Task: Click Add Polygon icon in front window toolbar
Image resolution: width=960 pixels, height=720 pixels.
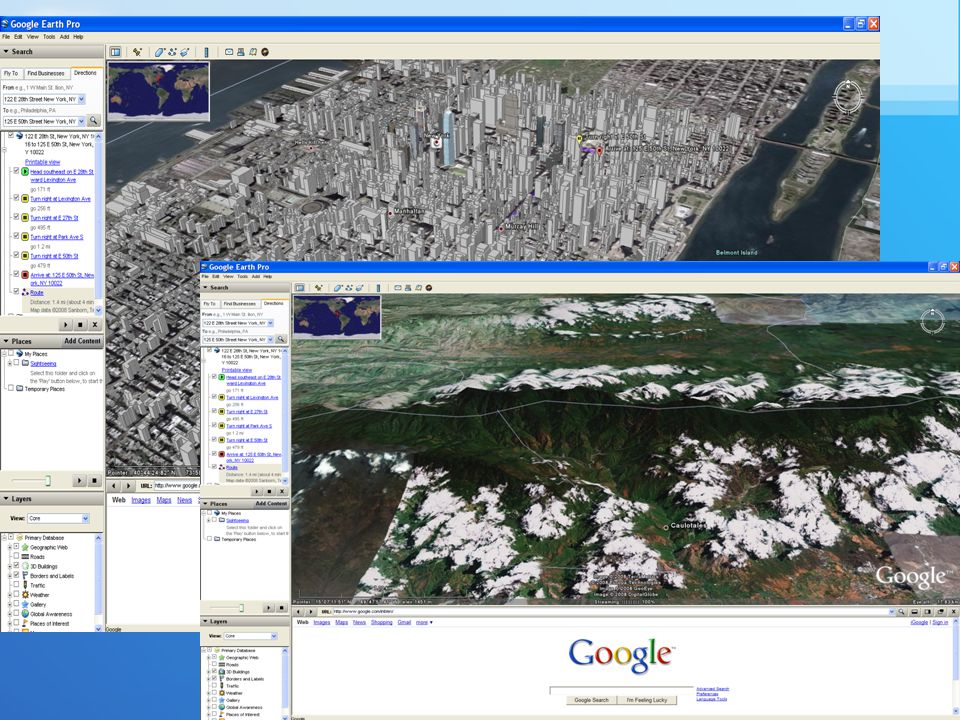Action: [338, 287]
